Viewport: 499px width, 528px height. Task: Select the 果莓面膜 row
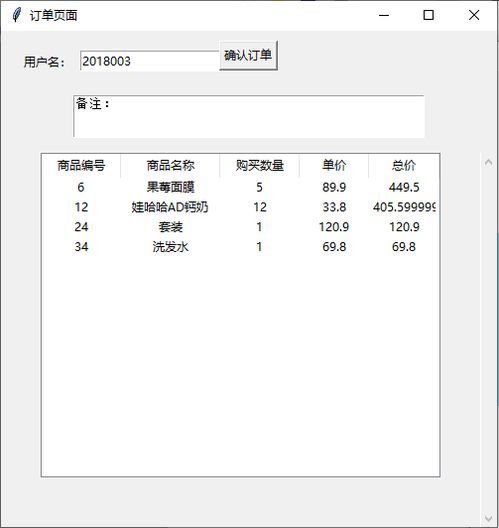click(x=240, y=187)
